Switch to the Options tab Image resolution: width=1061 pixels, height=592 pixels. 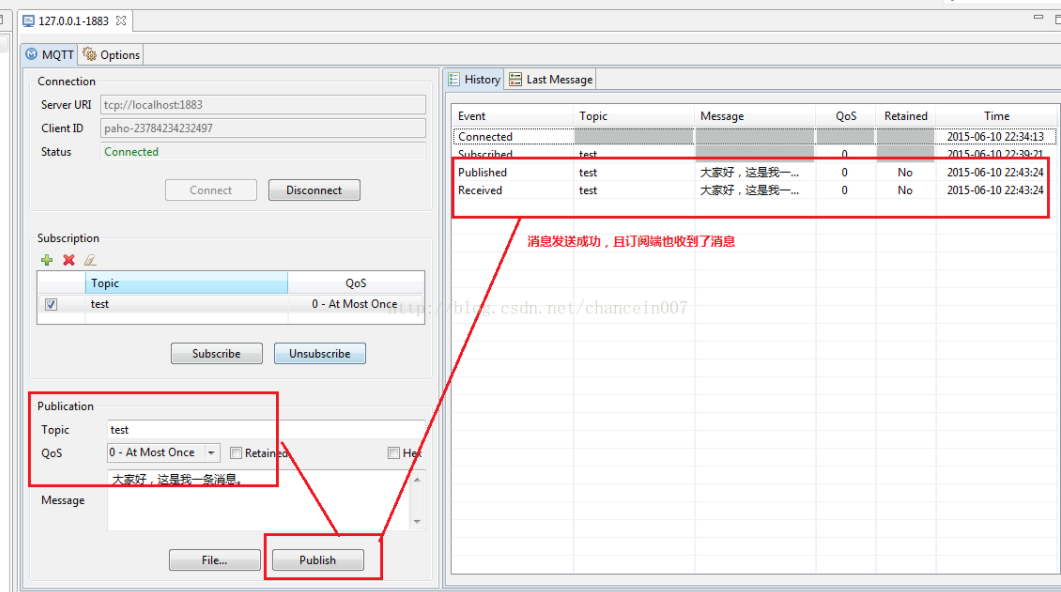pyautogui.click(x=112, y=55)
